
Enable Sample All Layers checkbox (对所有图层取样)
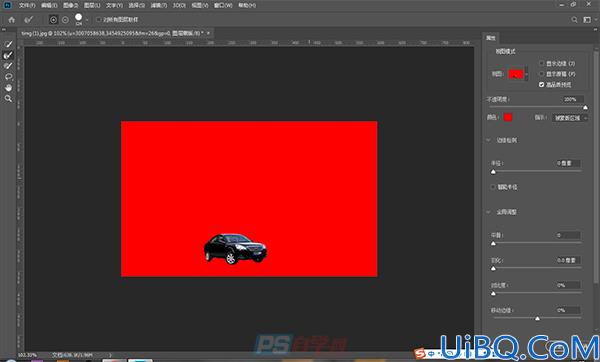(x=99, y=20)
